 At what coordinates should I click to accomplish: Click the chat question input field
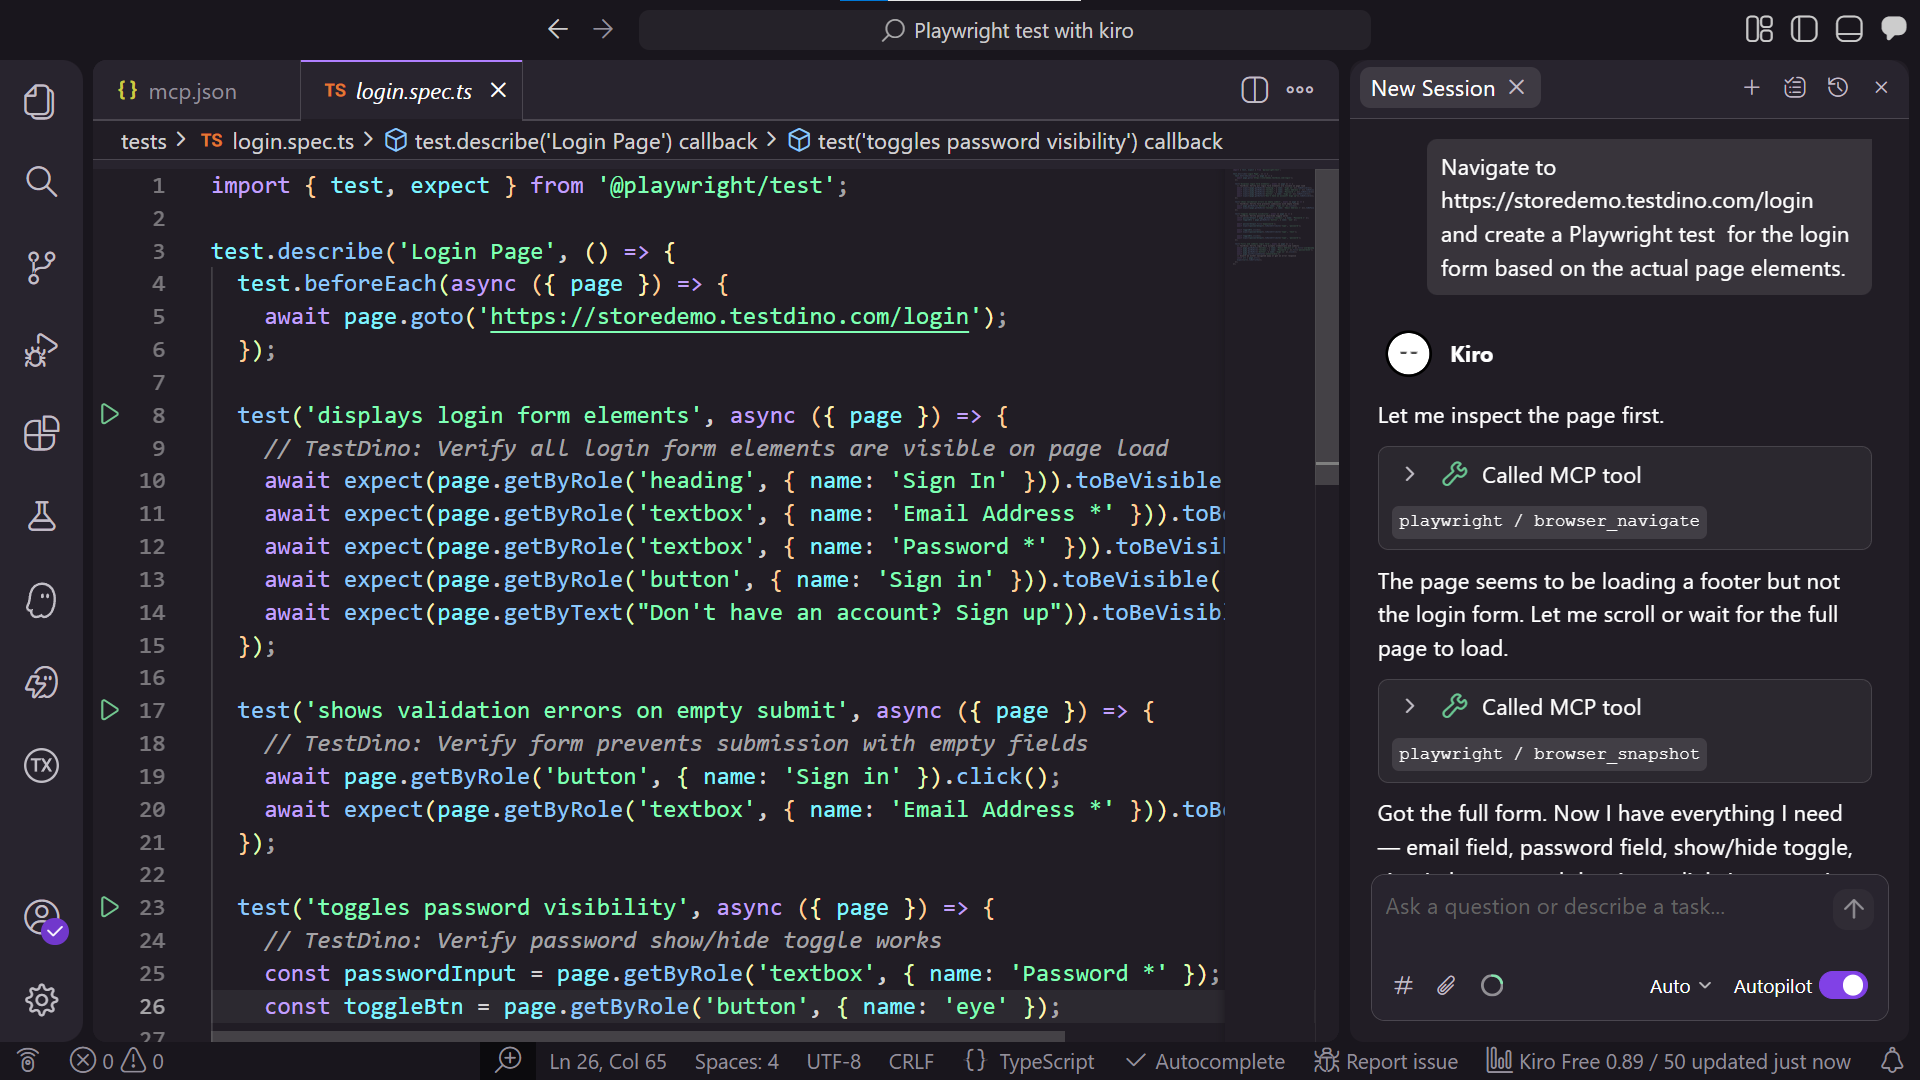tap(1600, 908)
